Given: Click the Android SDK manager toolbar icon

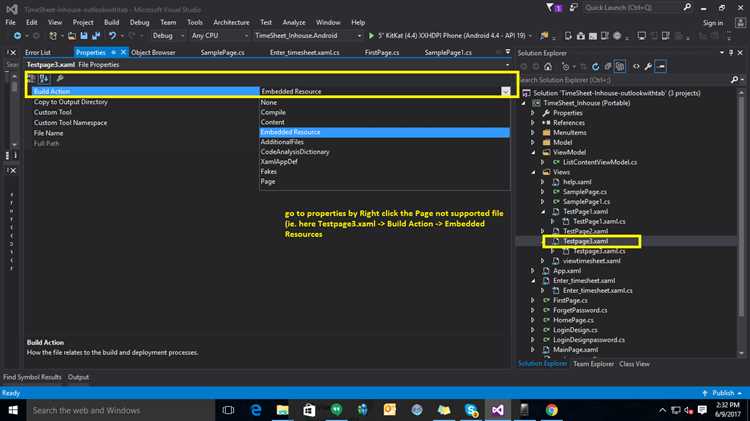Looking at the screenshot, I should [580, 36].
